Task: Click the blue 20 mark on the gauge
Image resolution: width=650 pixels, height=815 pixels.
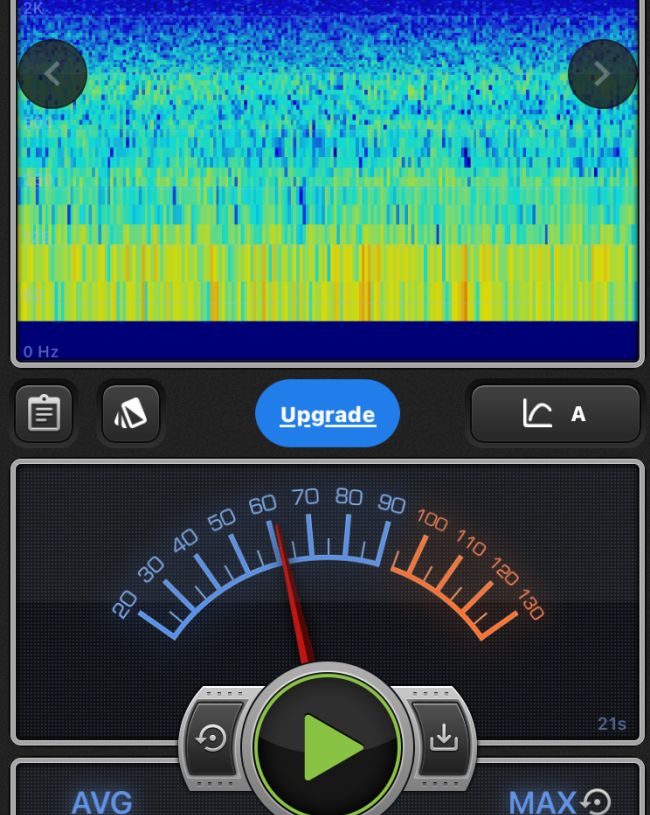Action: click(125, 604)
